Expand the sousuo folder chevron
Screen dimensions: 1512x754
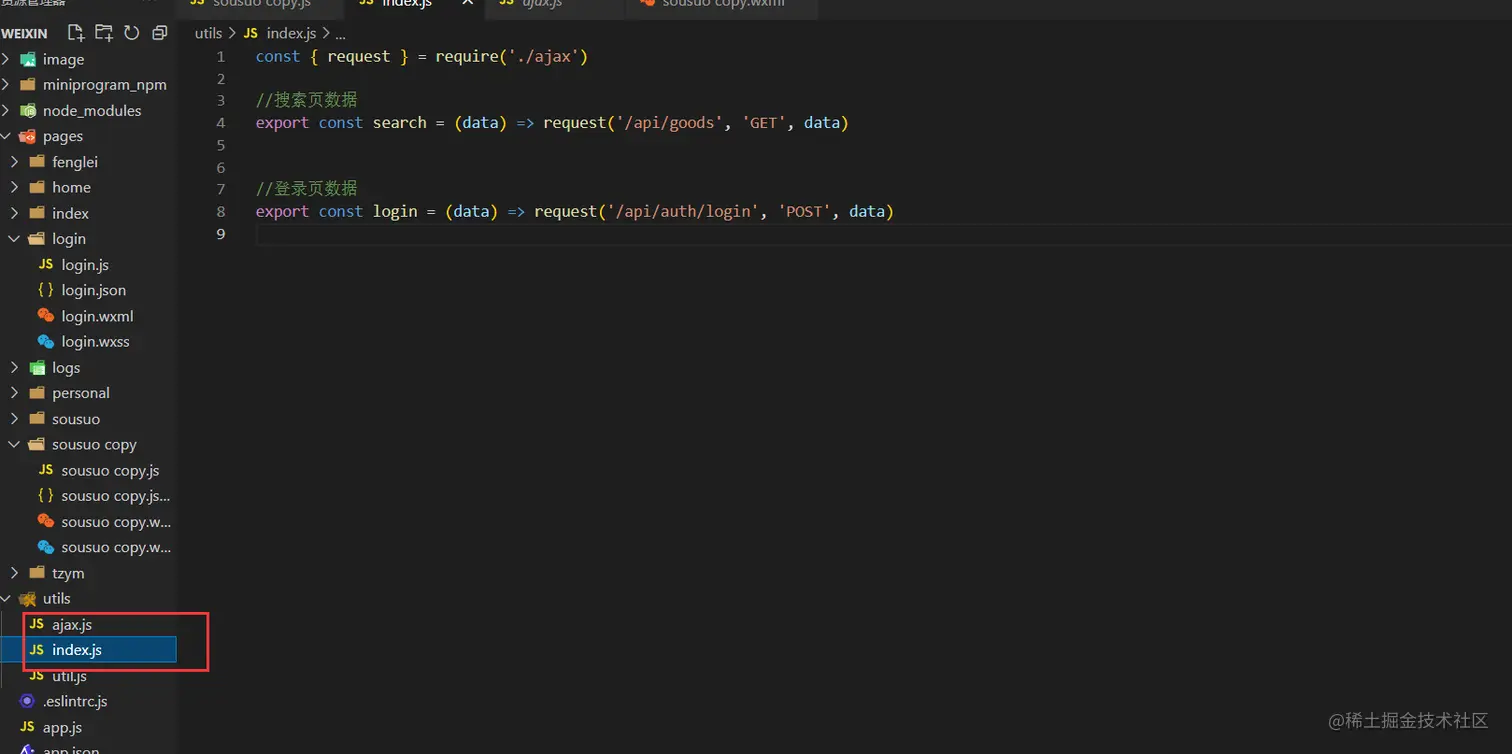[14, 419]
